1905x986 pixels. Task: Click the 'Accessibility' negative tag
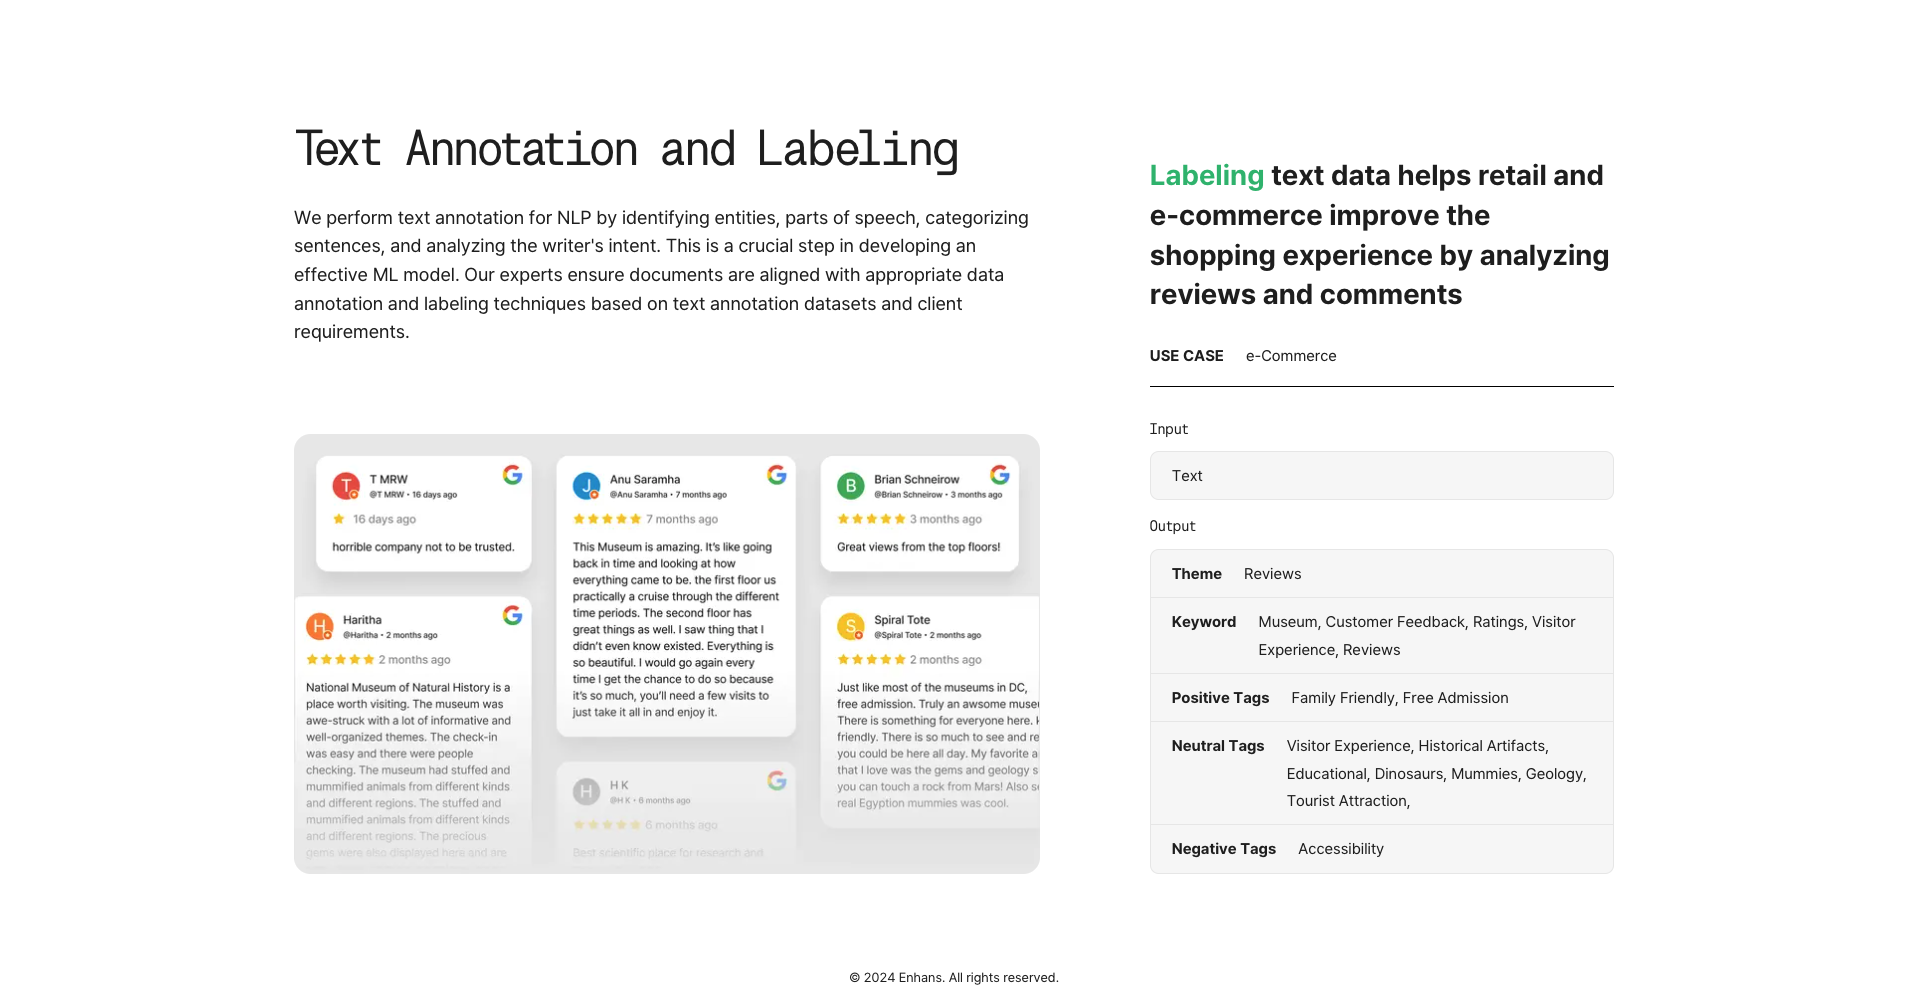point(1341,849)
